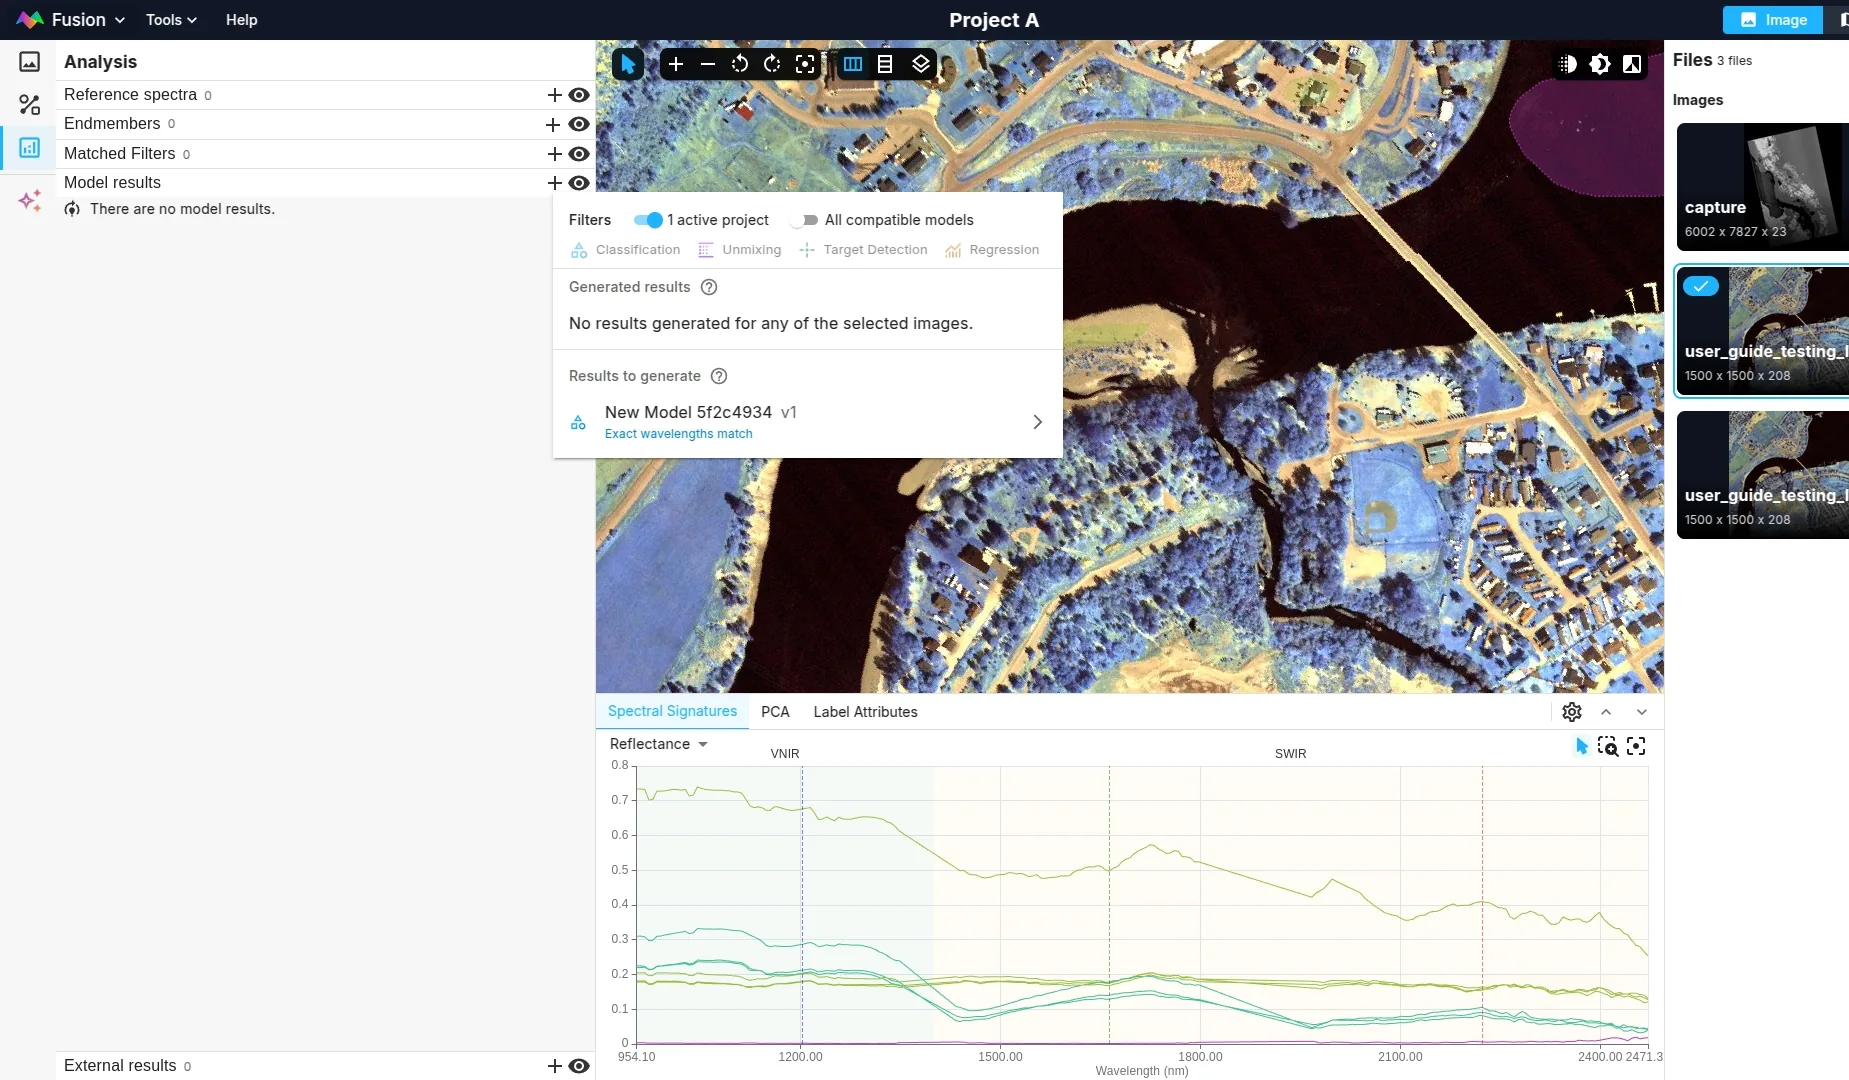Open the layers stack view icon

(x=921, y=65)
